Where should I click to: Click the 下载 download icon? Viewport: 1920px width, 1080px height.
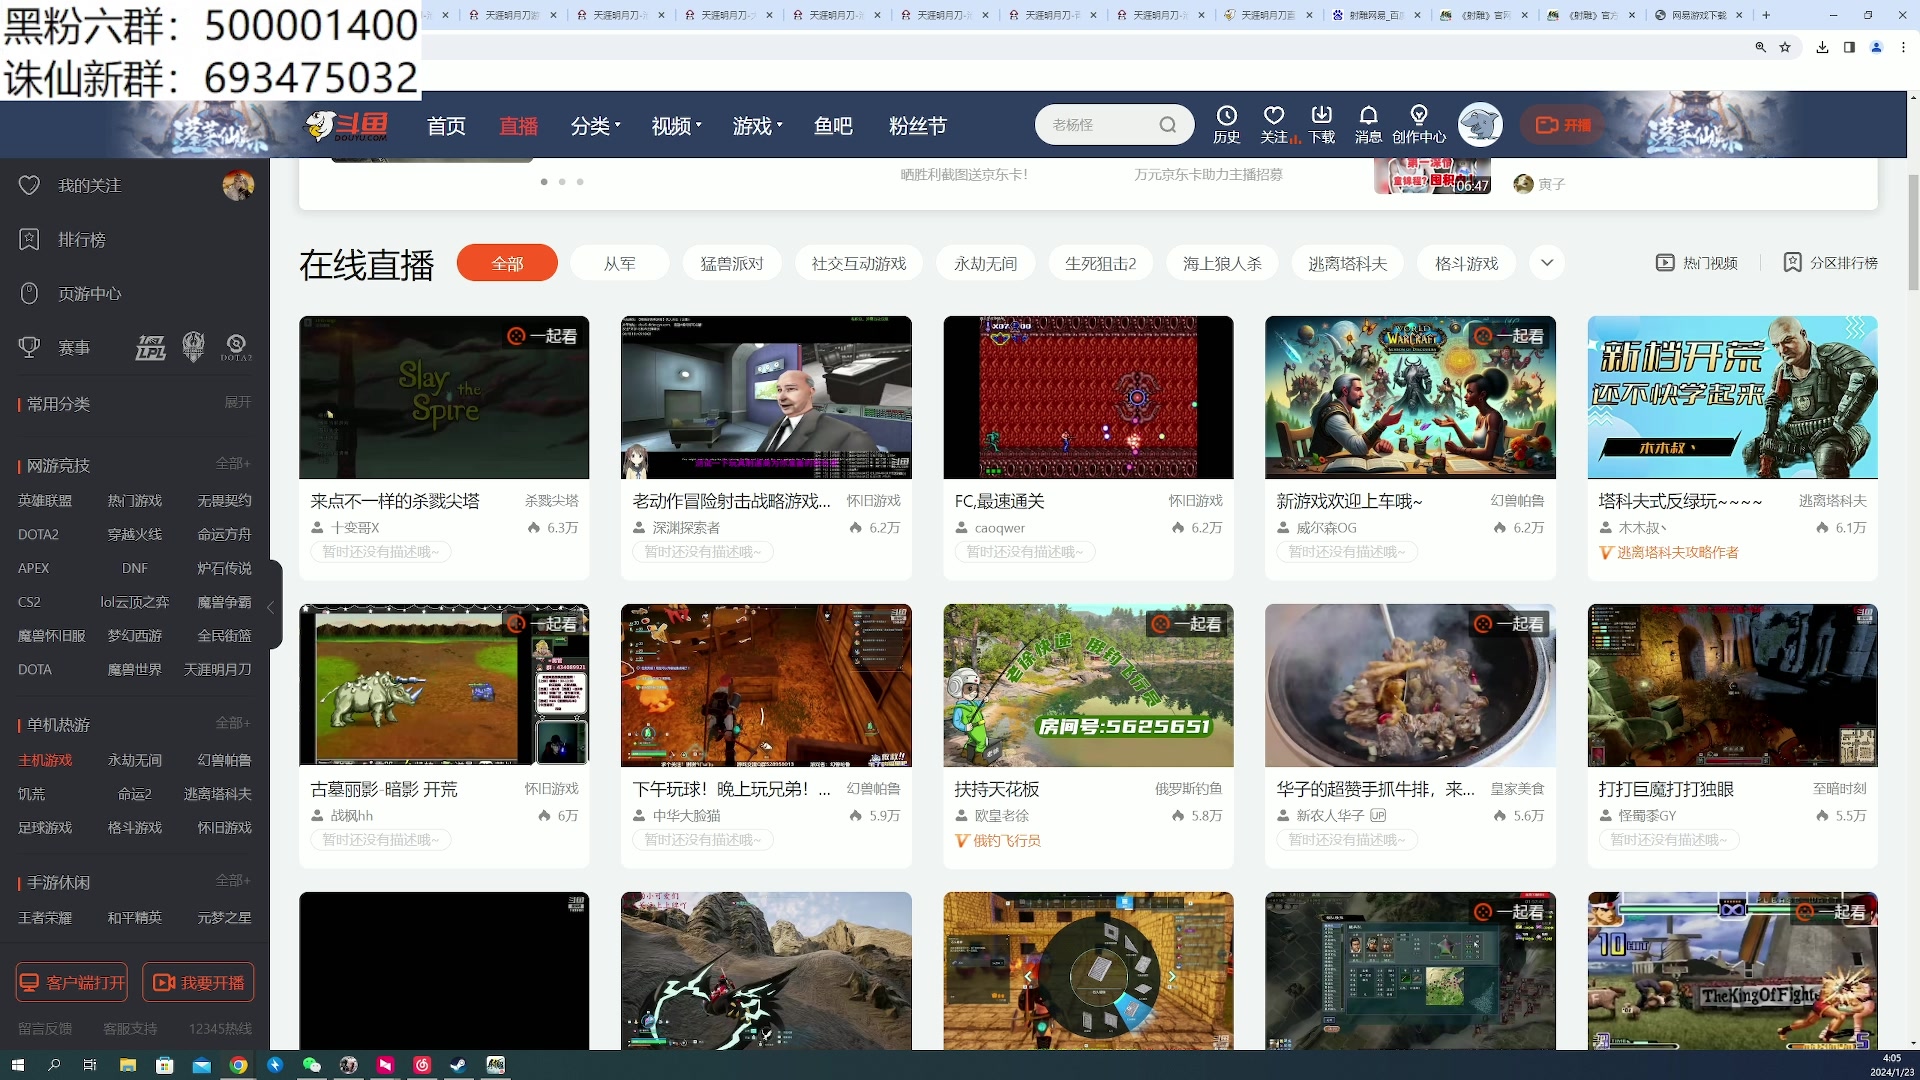1322,123
